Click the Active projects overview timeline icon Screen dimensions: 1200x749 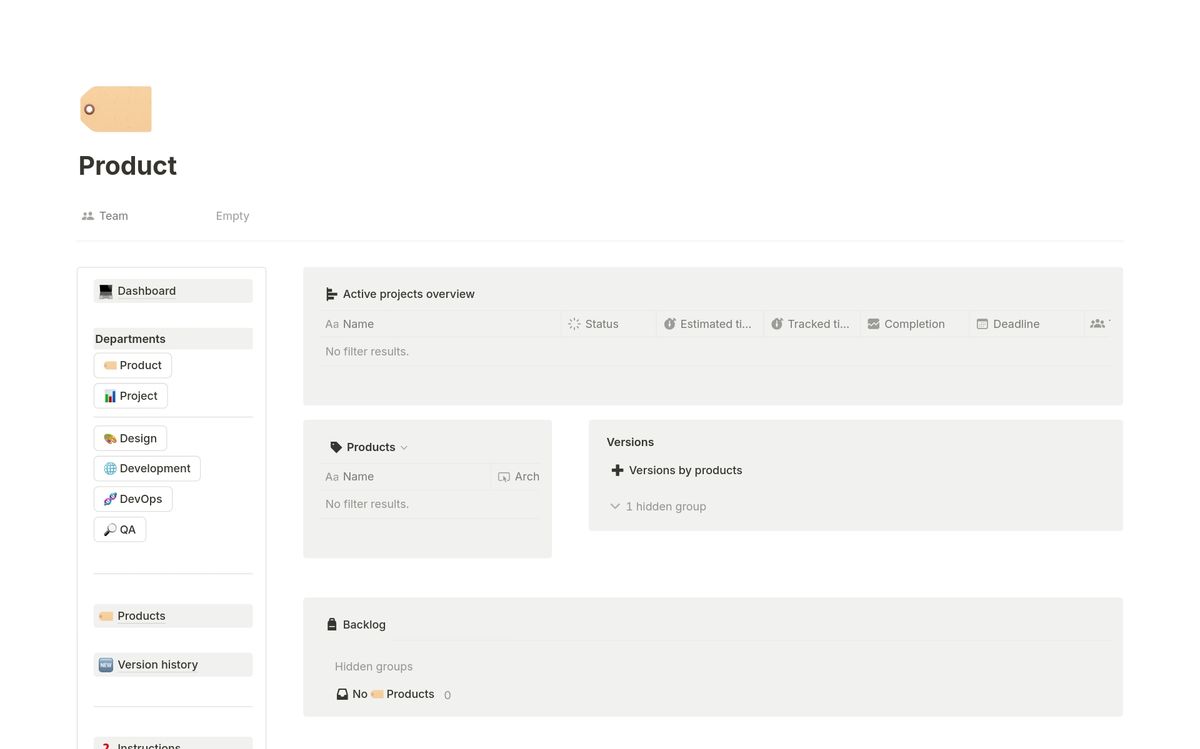332,294
